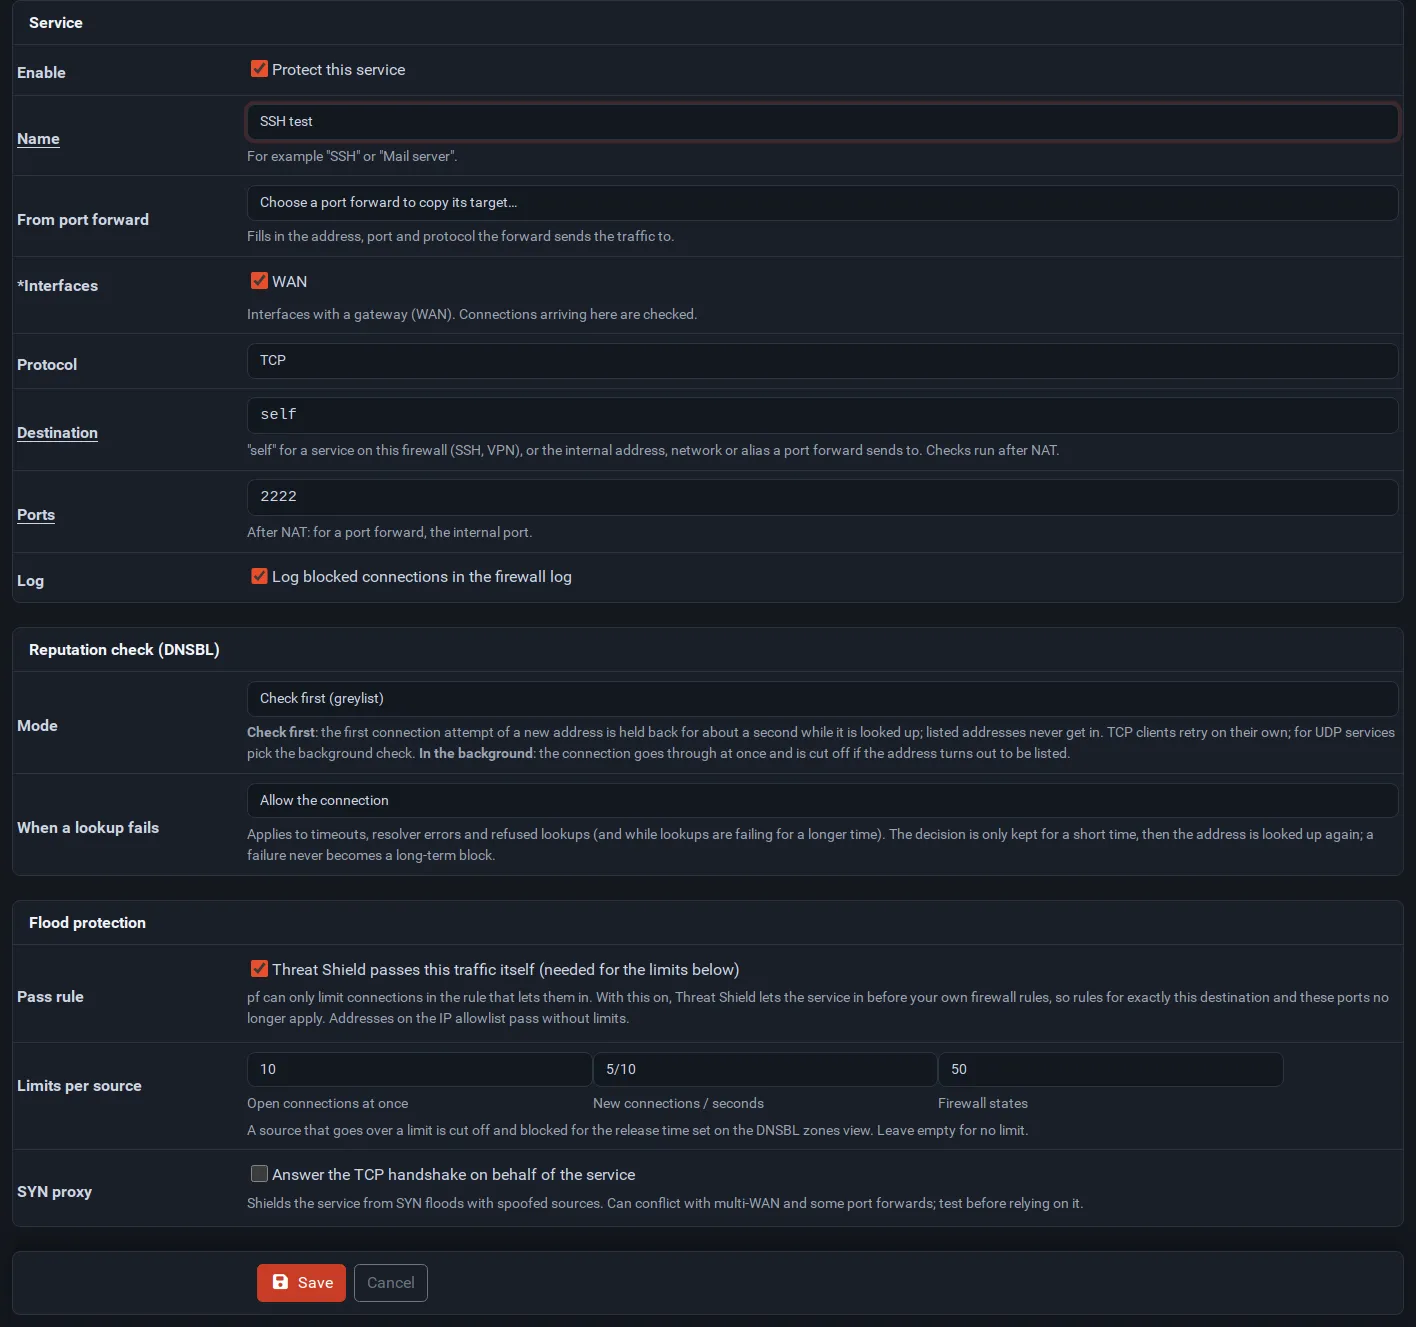Click the underlined Name label link
The height and width of the screenshot is (1327, 1416).
38,139
